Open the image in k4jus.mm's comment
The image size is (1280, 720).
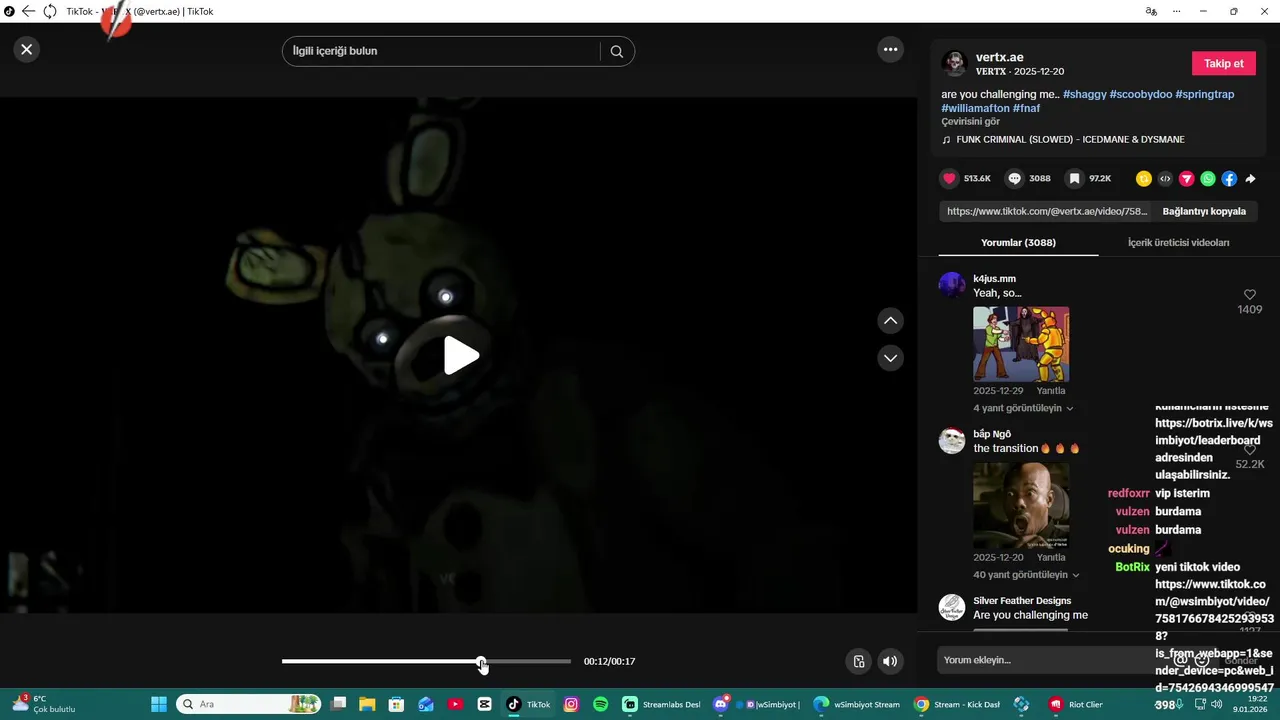pos(1021,344)
